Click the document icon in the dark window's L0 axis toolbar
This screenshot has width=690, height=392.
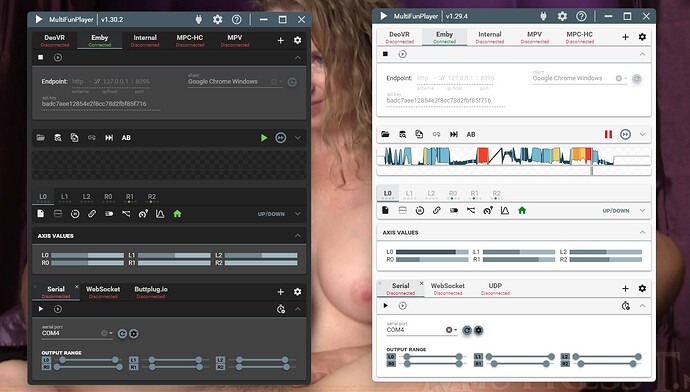point(40,214)
